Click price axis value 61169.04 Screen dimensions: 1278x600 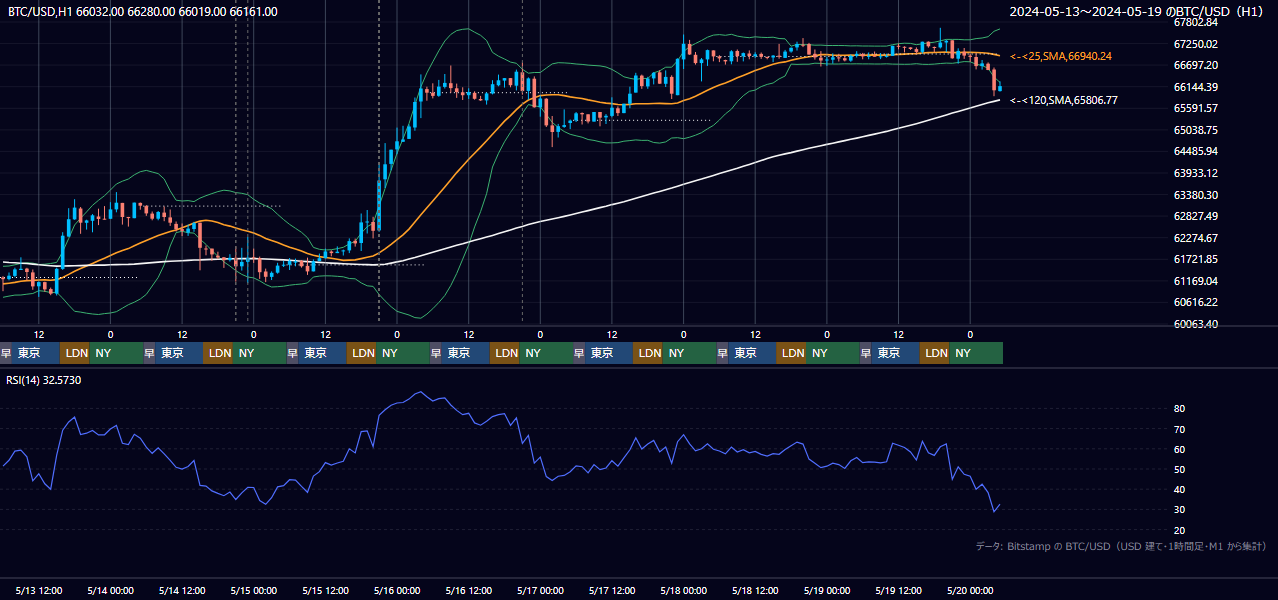pos(1195,281)
